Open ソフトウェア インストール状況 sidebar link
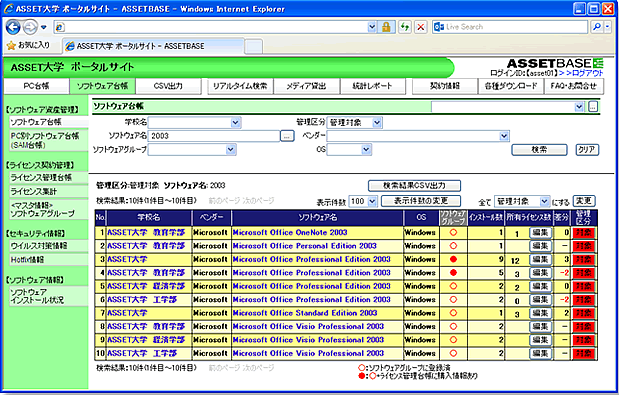The width and height of the screenshot is (619, 395). (49, 296)
